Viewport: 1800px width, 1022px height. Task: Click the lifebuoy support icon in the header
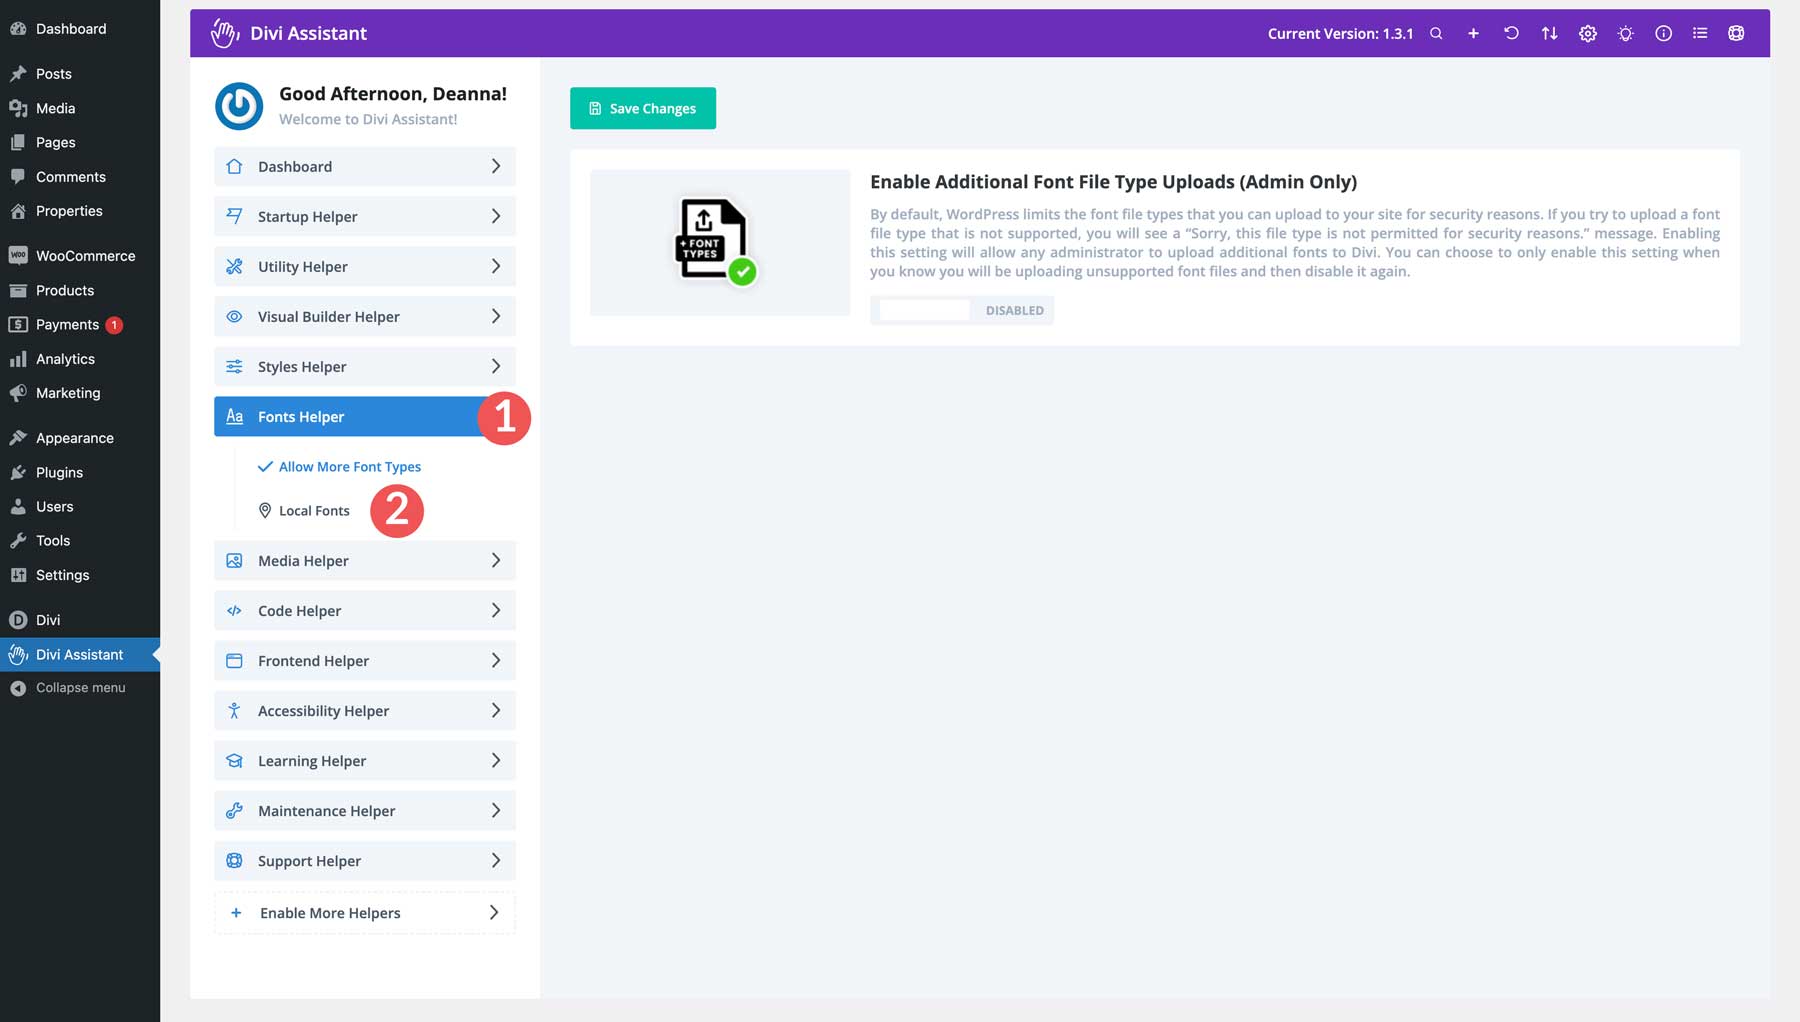coord(1737,33)
